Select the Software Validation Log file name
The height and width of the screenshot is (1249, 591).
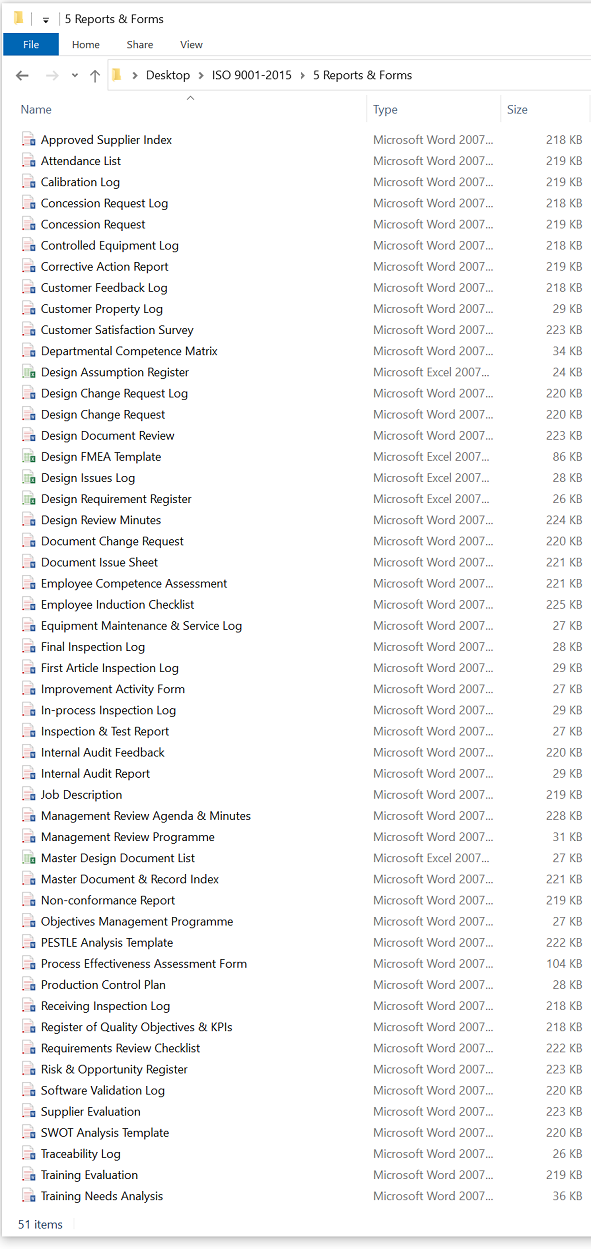tap(103, 1090)
